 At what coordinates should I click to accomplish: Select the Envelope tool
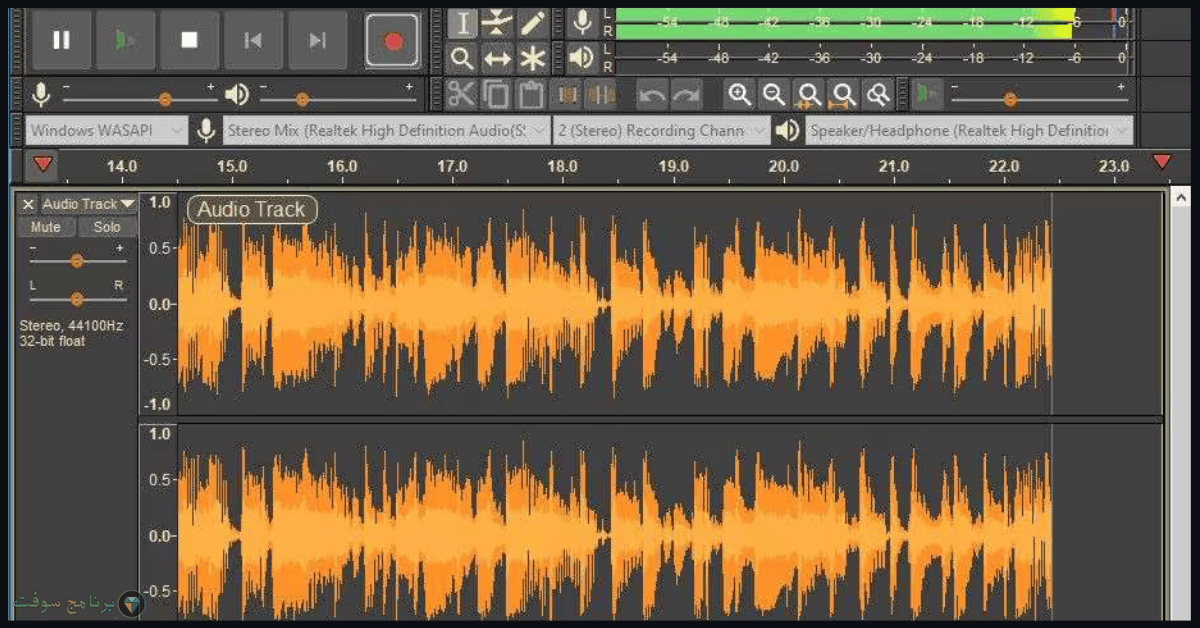tap(497, 23)
